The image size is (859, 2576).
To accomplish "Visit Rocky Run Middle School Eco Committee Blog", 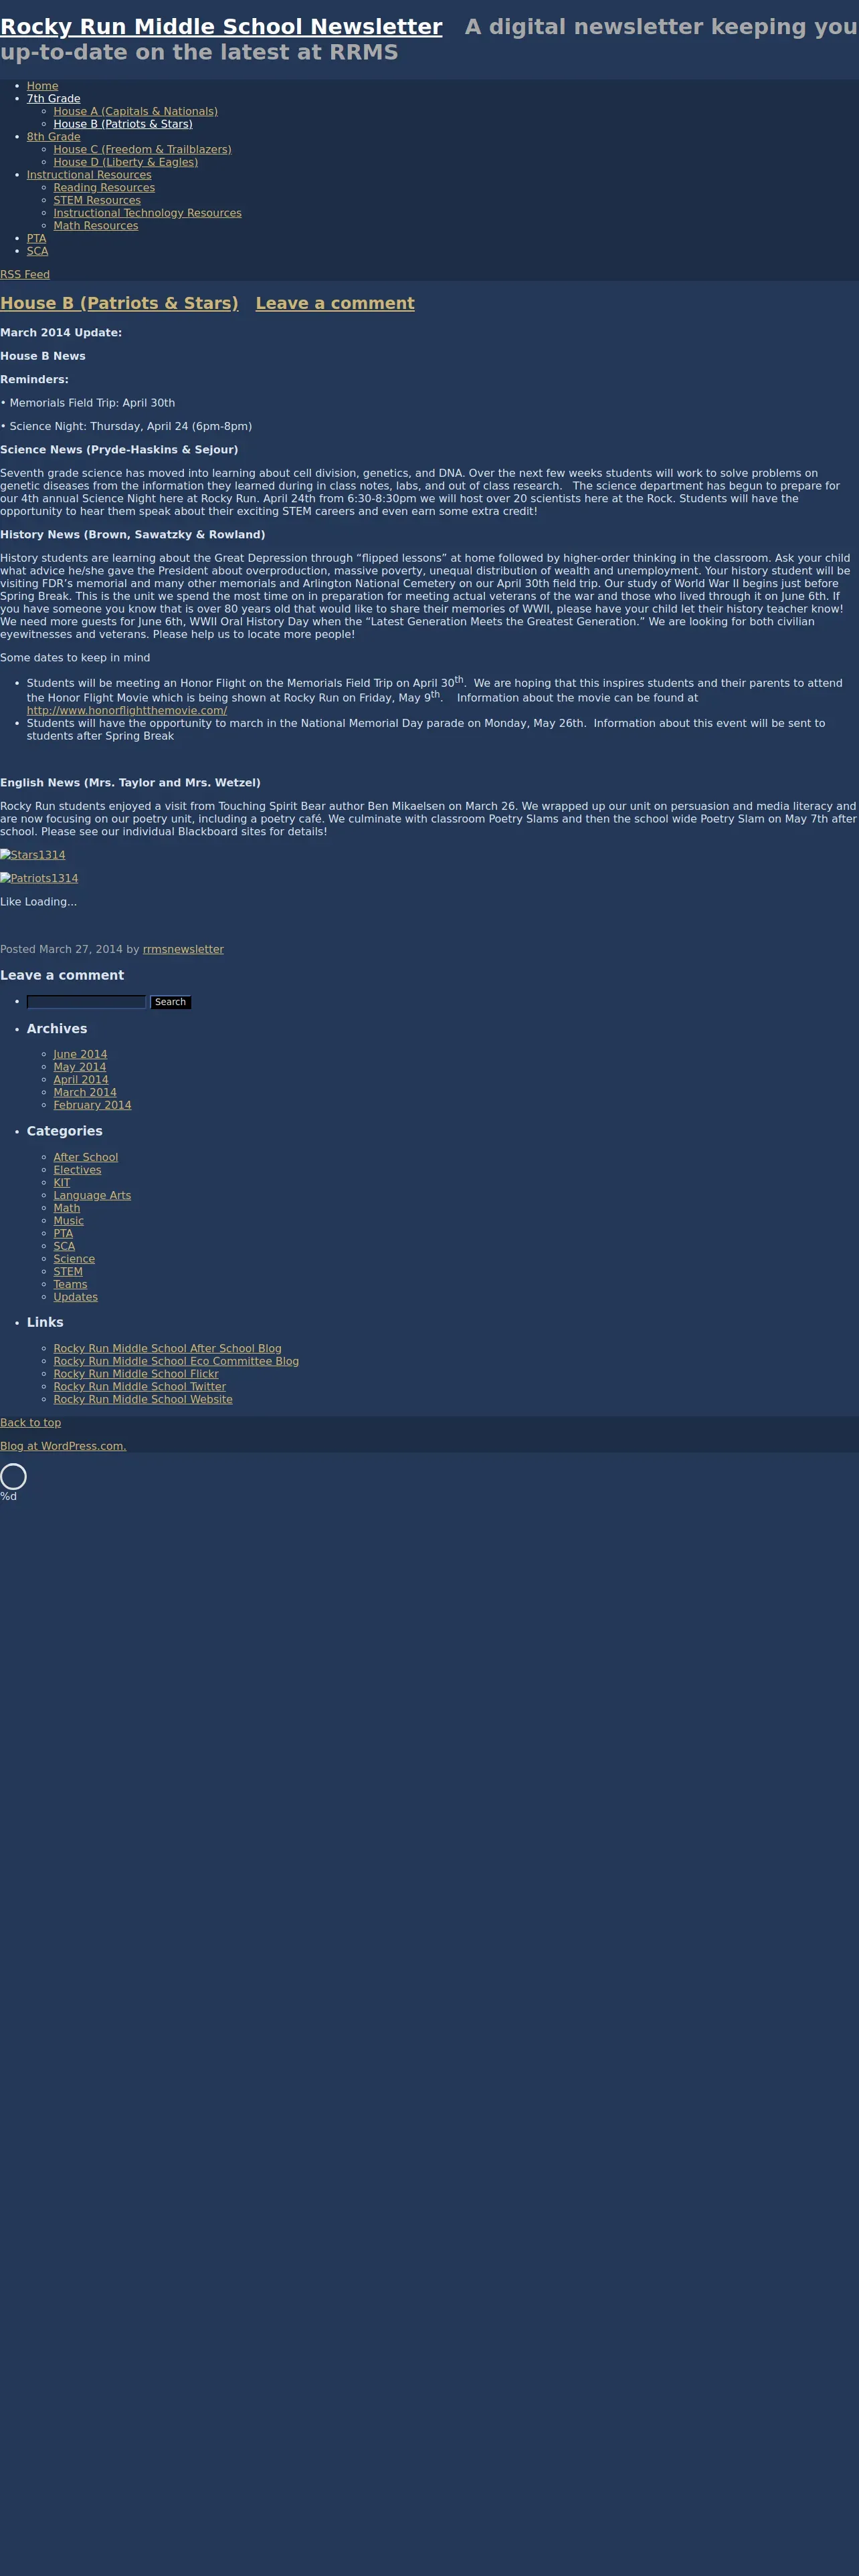I will click(176, 1362).
